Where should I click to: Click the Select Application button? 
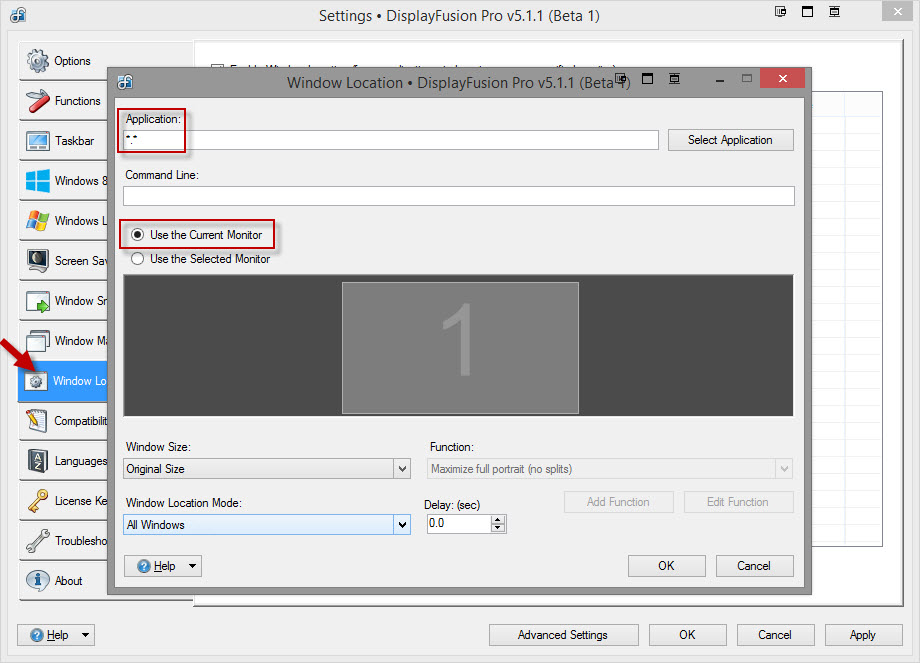pos(730,140)
